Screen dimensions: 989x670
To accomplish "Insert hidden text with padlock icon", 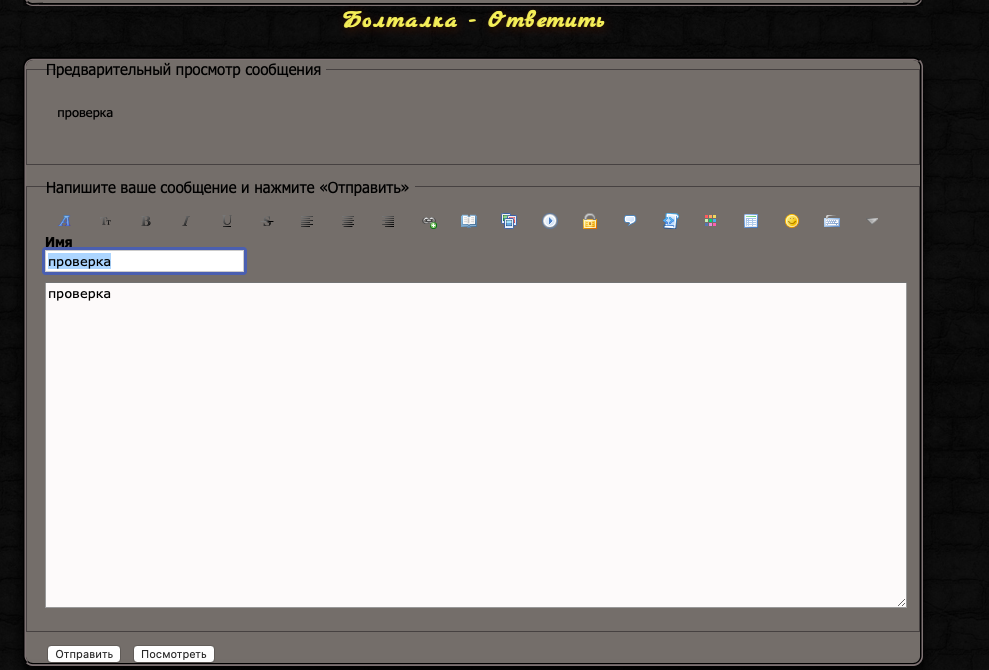I will click(590, 221).
